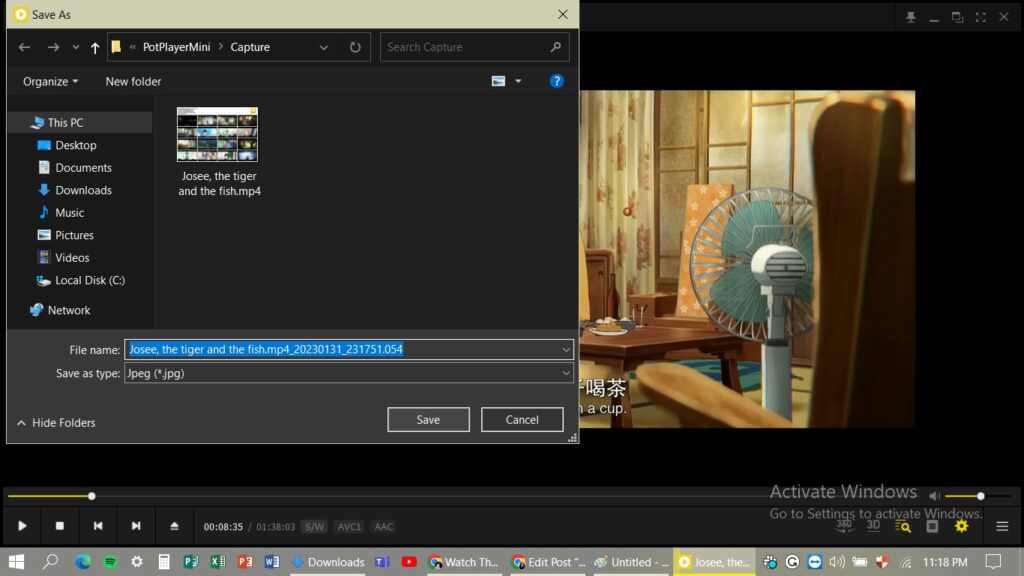
Task: Open Pictures folder in sidebar
Action: coord(74,235)
